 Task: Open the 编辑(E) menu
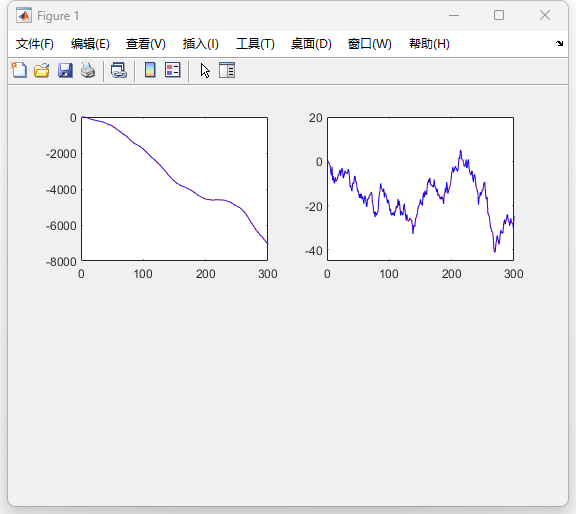(x=90, y=44)
